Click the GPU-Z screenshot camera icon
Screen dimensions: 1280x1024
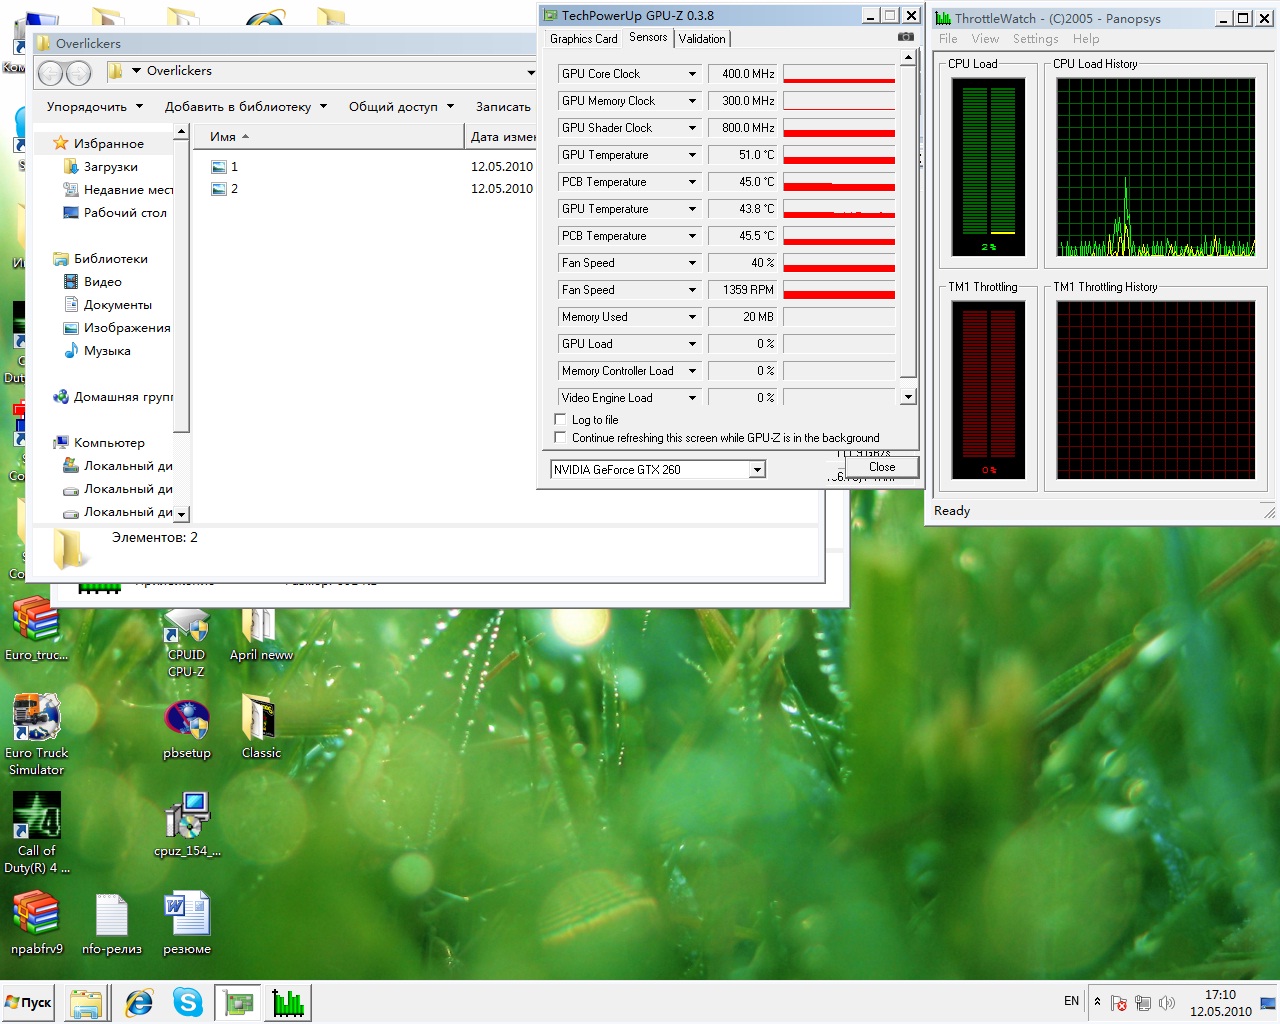[906, 37]
